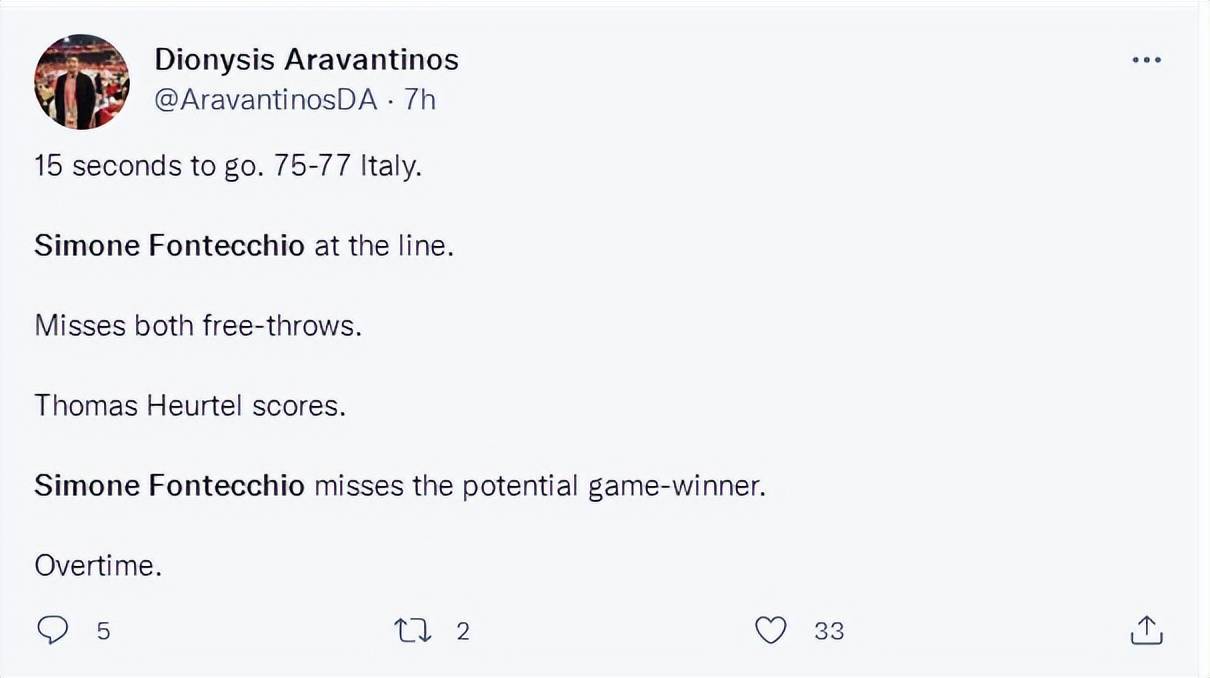Click the text "Thomas Heurtel scores."
The height and width of the screenshot is (678, 1210).
[x=190, y=405]
